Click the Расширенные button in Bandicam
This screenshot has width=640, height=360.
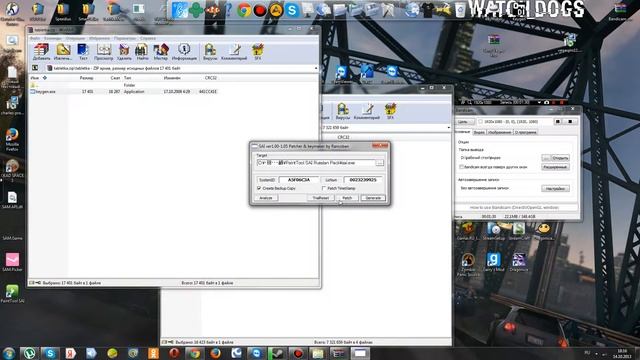(x=555, y=167)
